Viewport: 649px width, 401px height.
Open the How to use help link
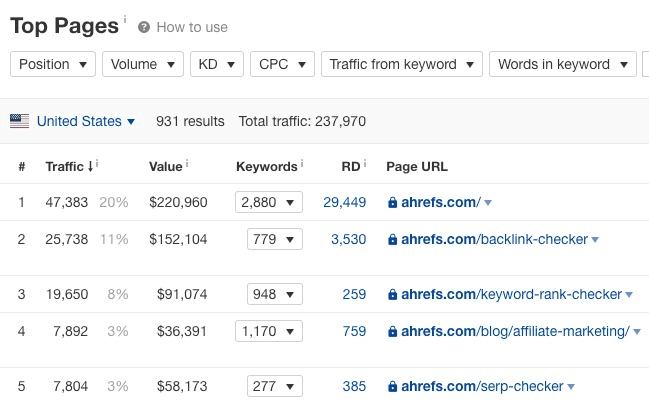click(192, 27)
